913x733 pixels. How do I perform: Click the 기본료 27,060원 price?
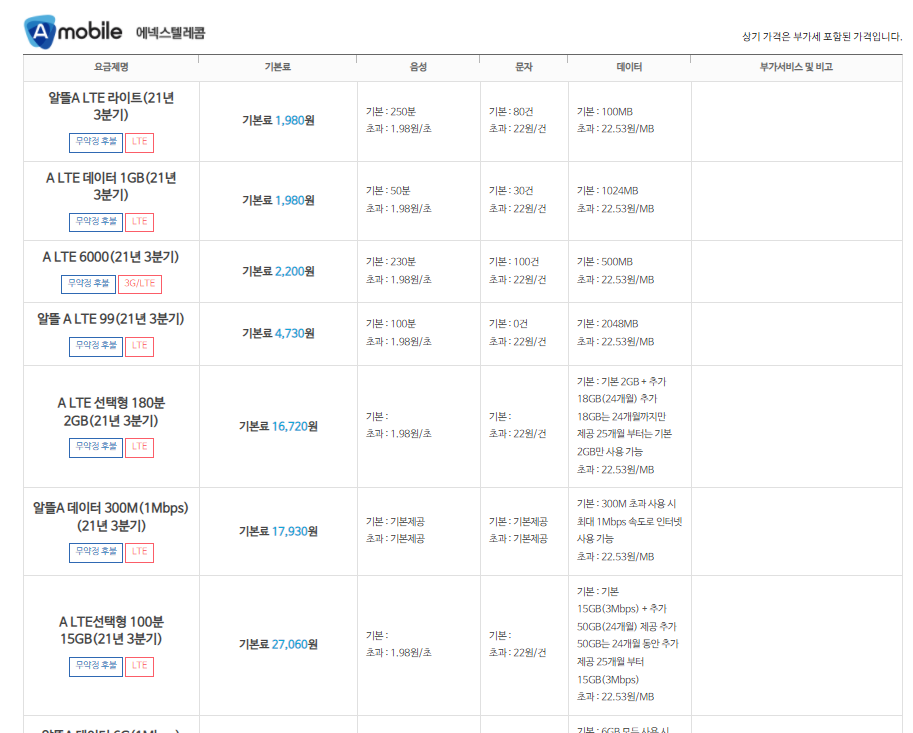pos(278,645)
